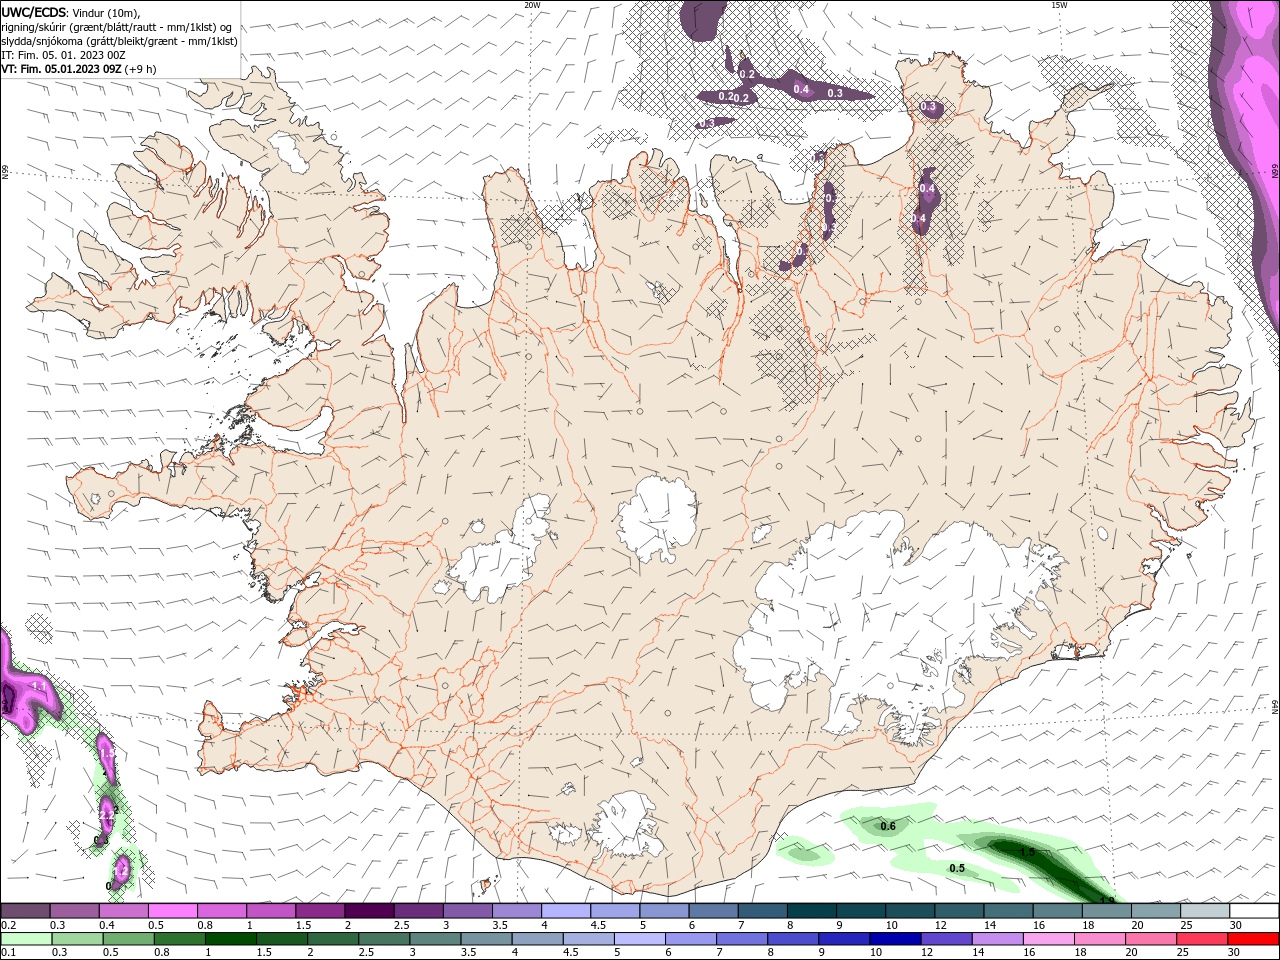Click the bright red bottom-row swatch labeled 30
The image size is (1280, 960).
tap(1254, 939)
